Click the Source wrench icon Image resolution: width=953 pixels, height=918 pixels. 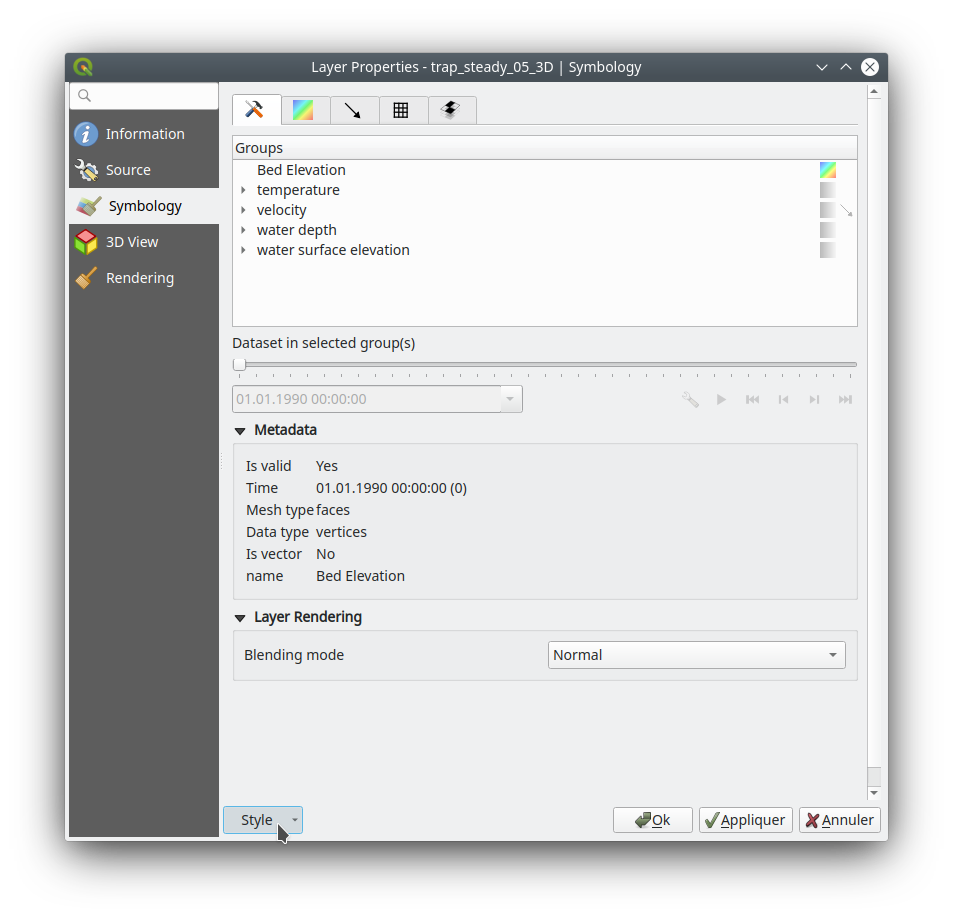coord(87,170)
